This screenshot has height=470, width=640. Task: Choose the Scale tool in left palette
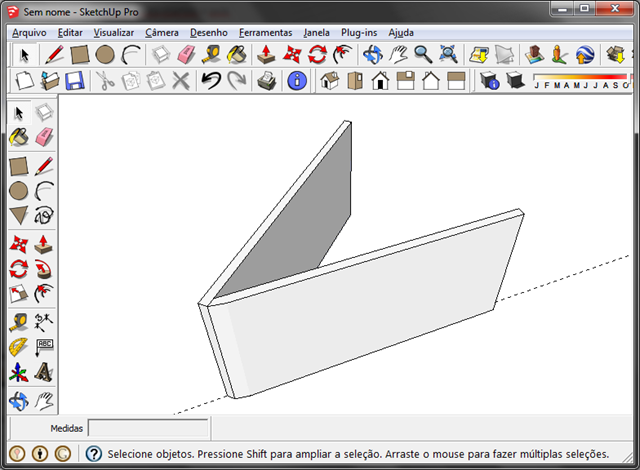[x=18, y=294]
